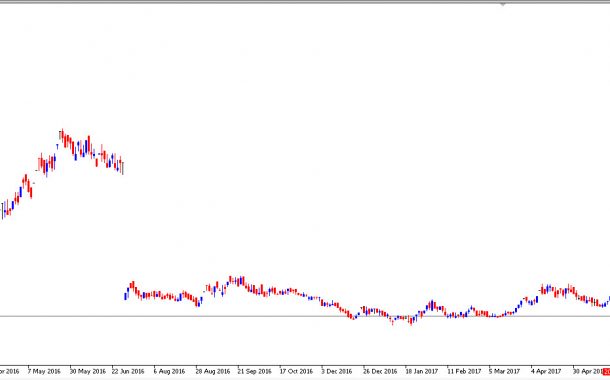Click the 11 Feb 2017 date label

pos(464,371)
